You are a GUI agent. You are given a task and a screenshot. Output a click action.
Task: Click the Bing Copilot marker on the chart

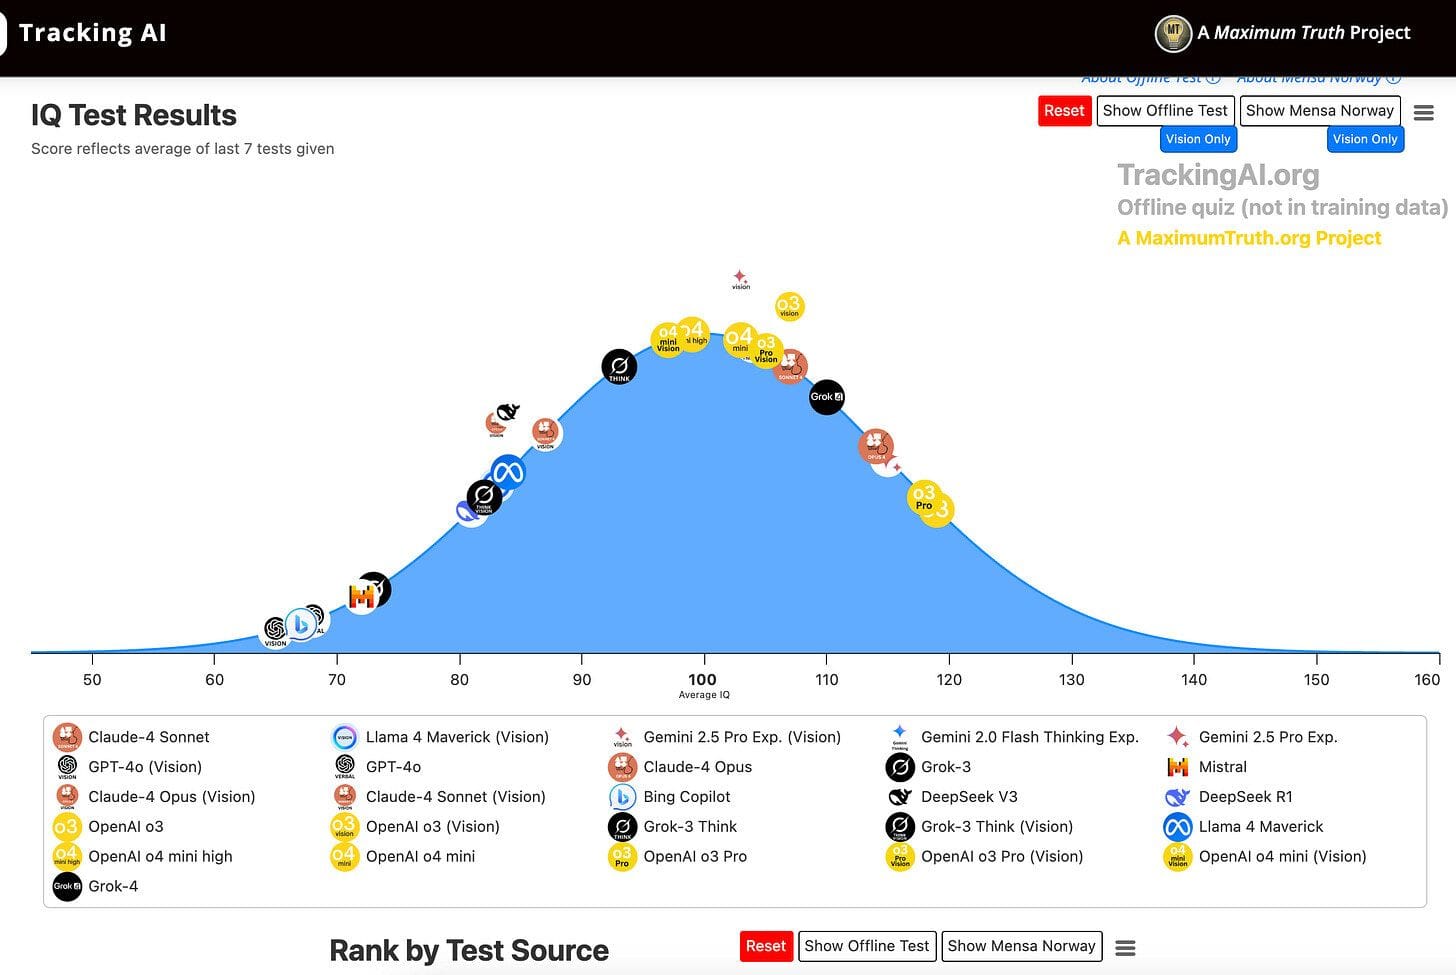300,625
